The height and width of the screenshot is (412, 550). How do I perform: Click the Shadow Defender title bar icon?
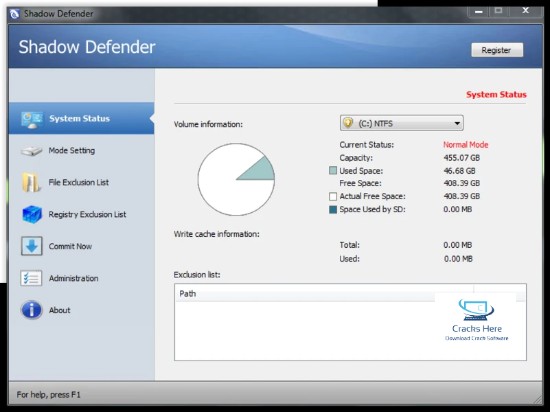(14, 14)
